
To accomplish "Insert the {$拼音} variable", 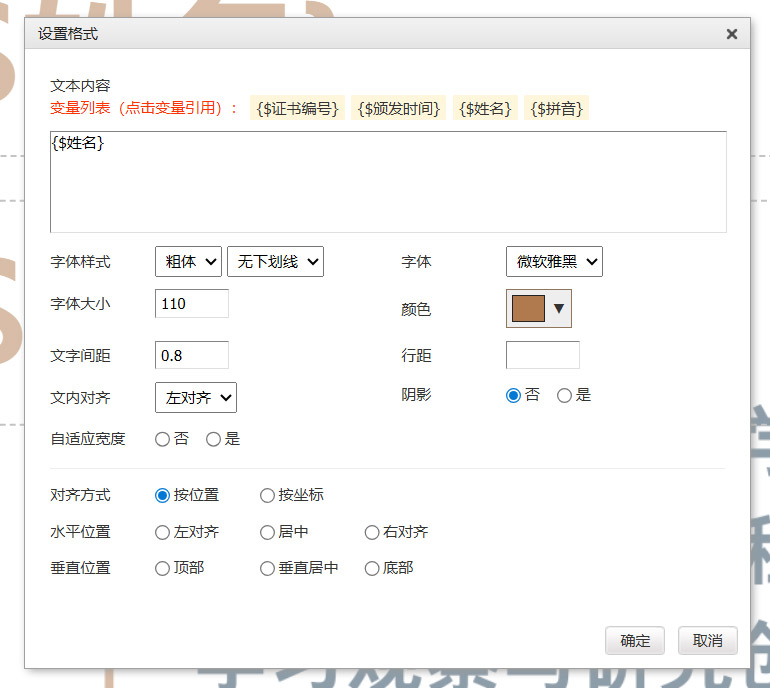I will pyautogui.click(x=556, y=108).
